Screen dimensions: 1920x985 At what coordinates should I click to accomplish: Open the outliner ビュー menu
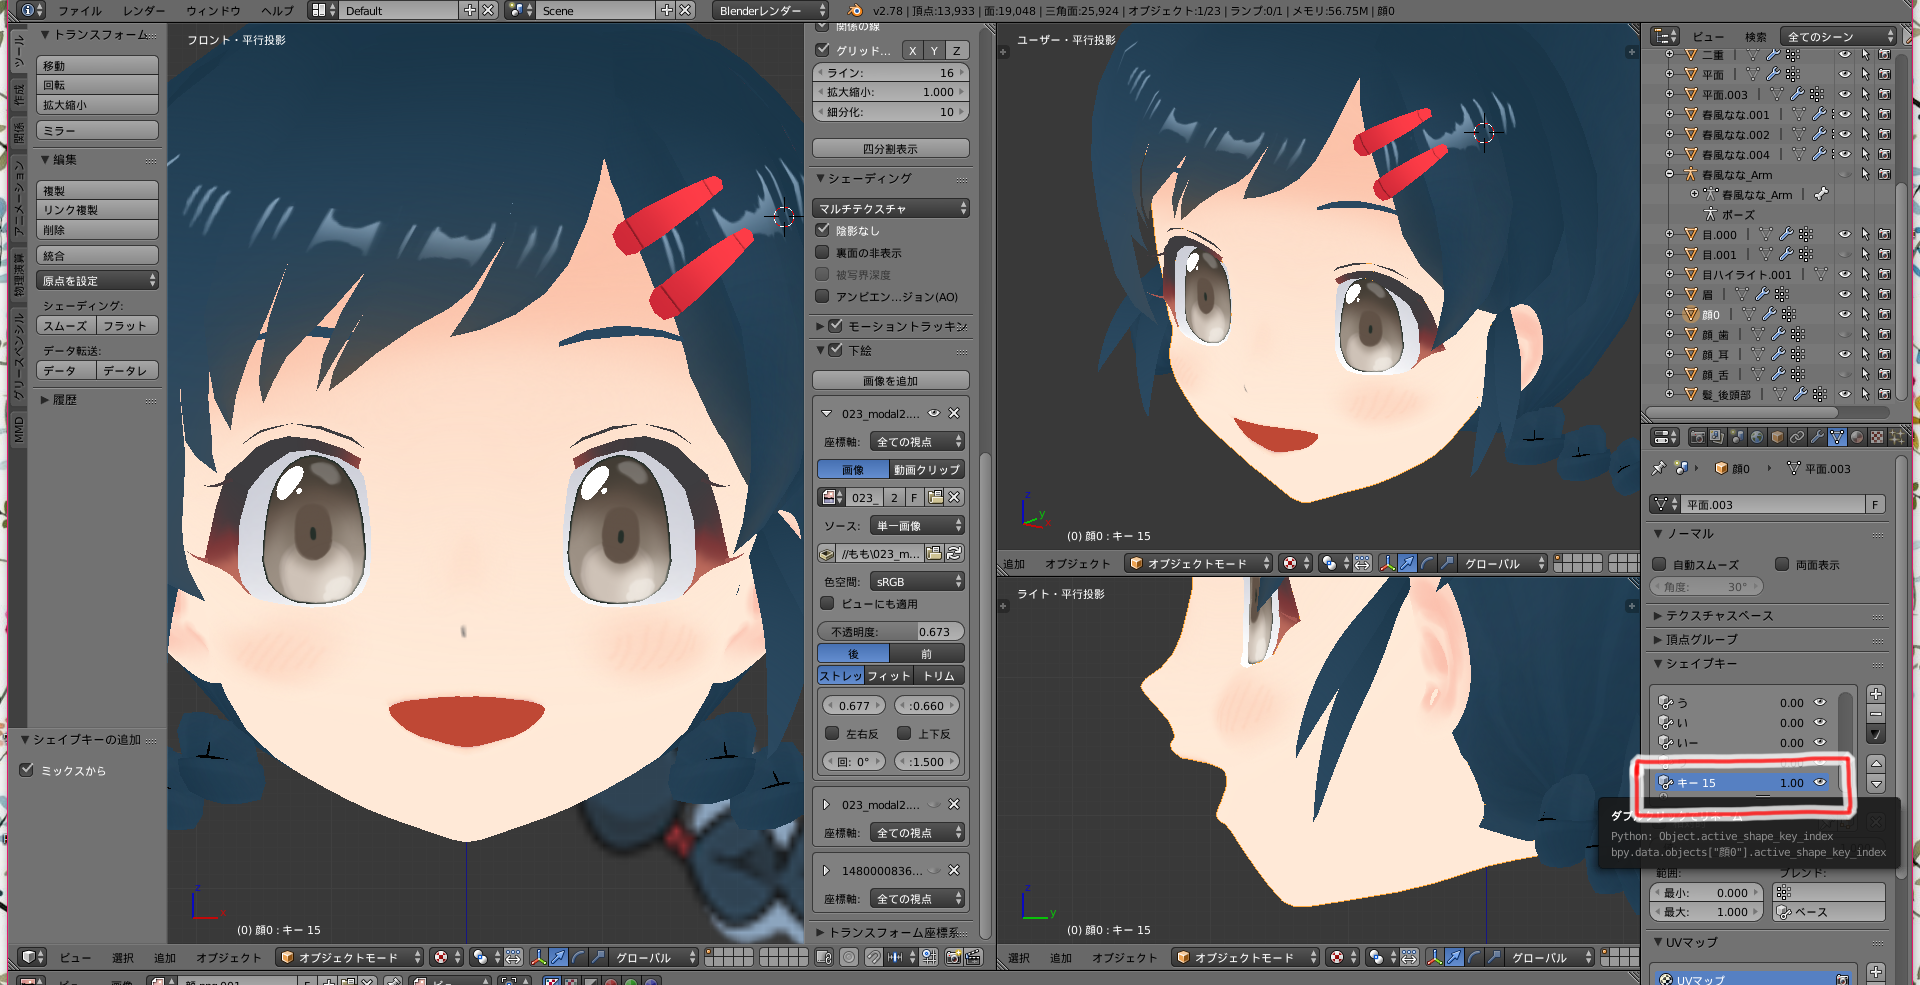pos(1708,36)
